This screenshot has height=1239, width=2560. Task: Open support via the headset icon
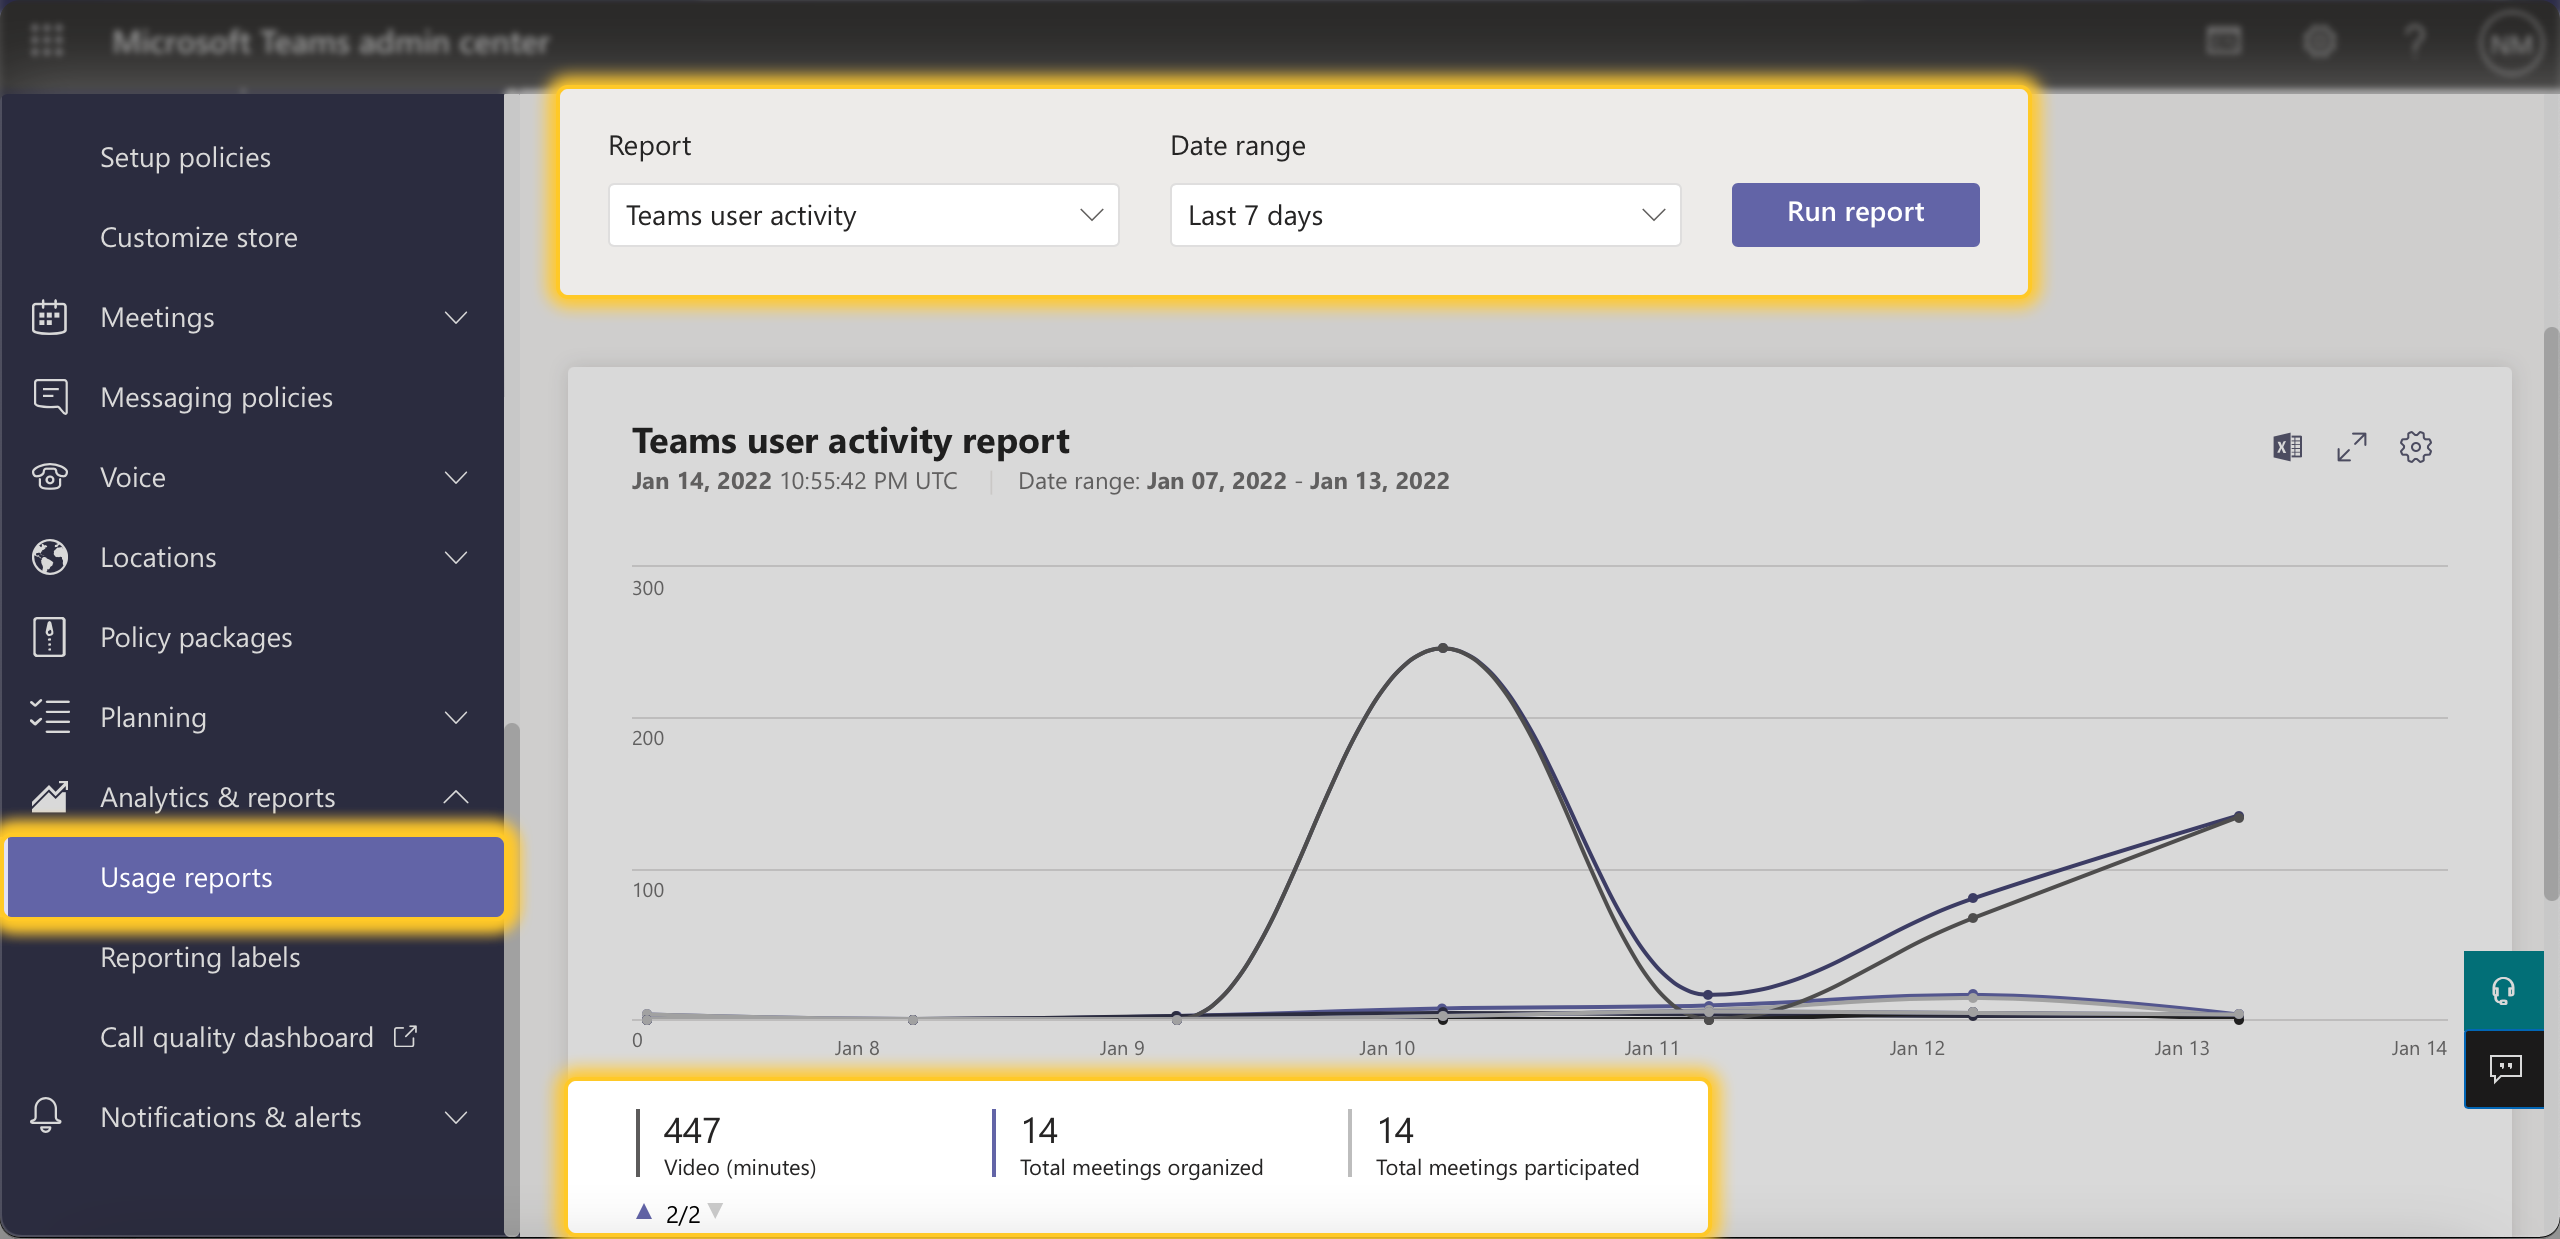coord(2504,990)
